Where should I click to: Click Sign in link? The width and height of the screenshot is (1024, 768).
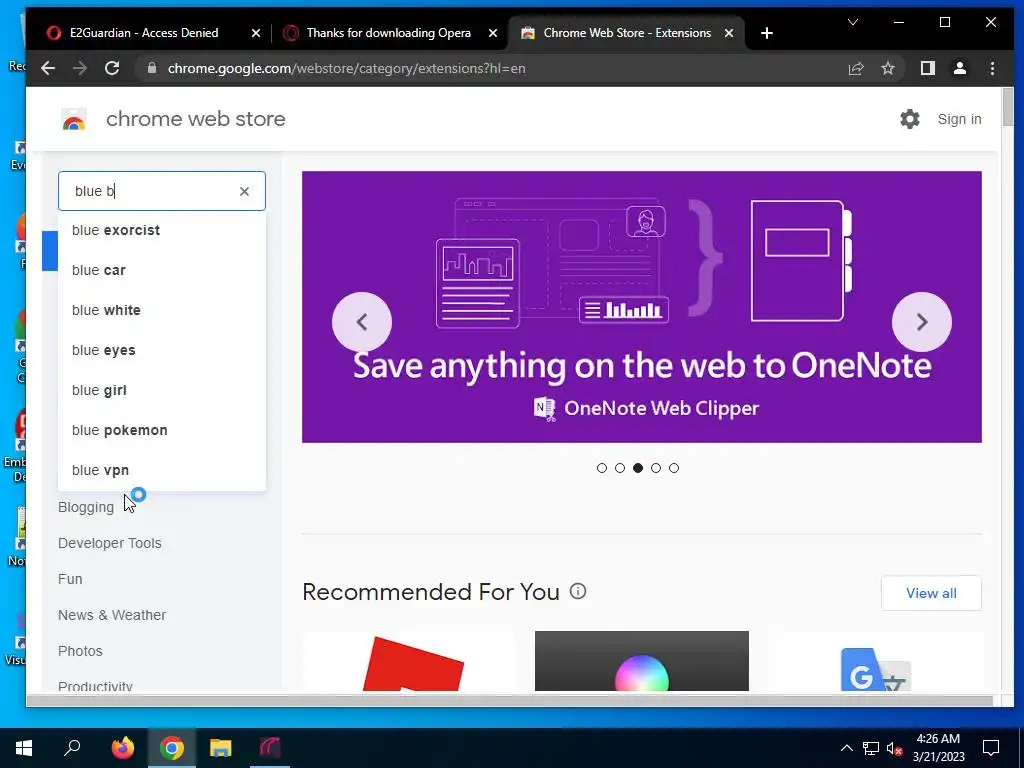[x=959, y=119]
